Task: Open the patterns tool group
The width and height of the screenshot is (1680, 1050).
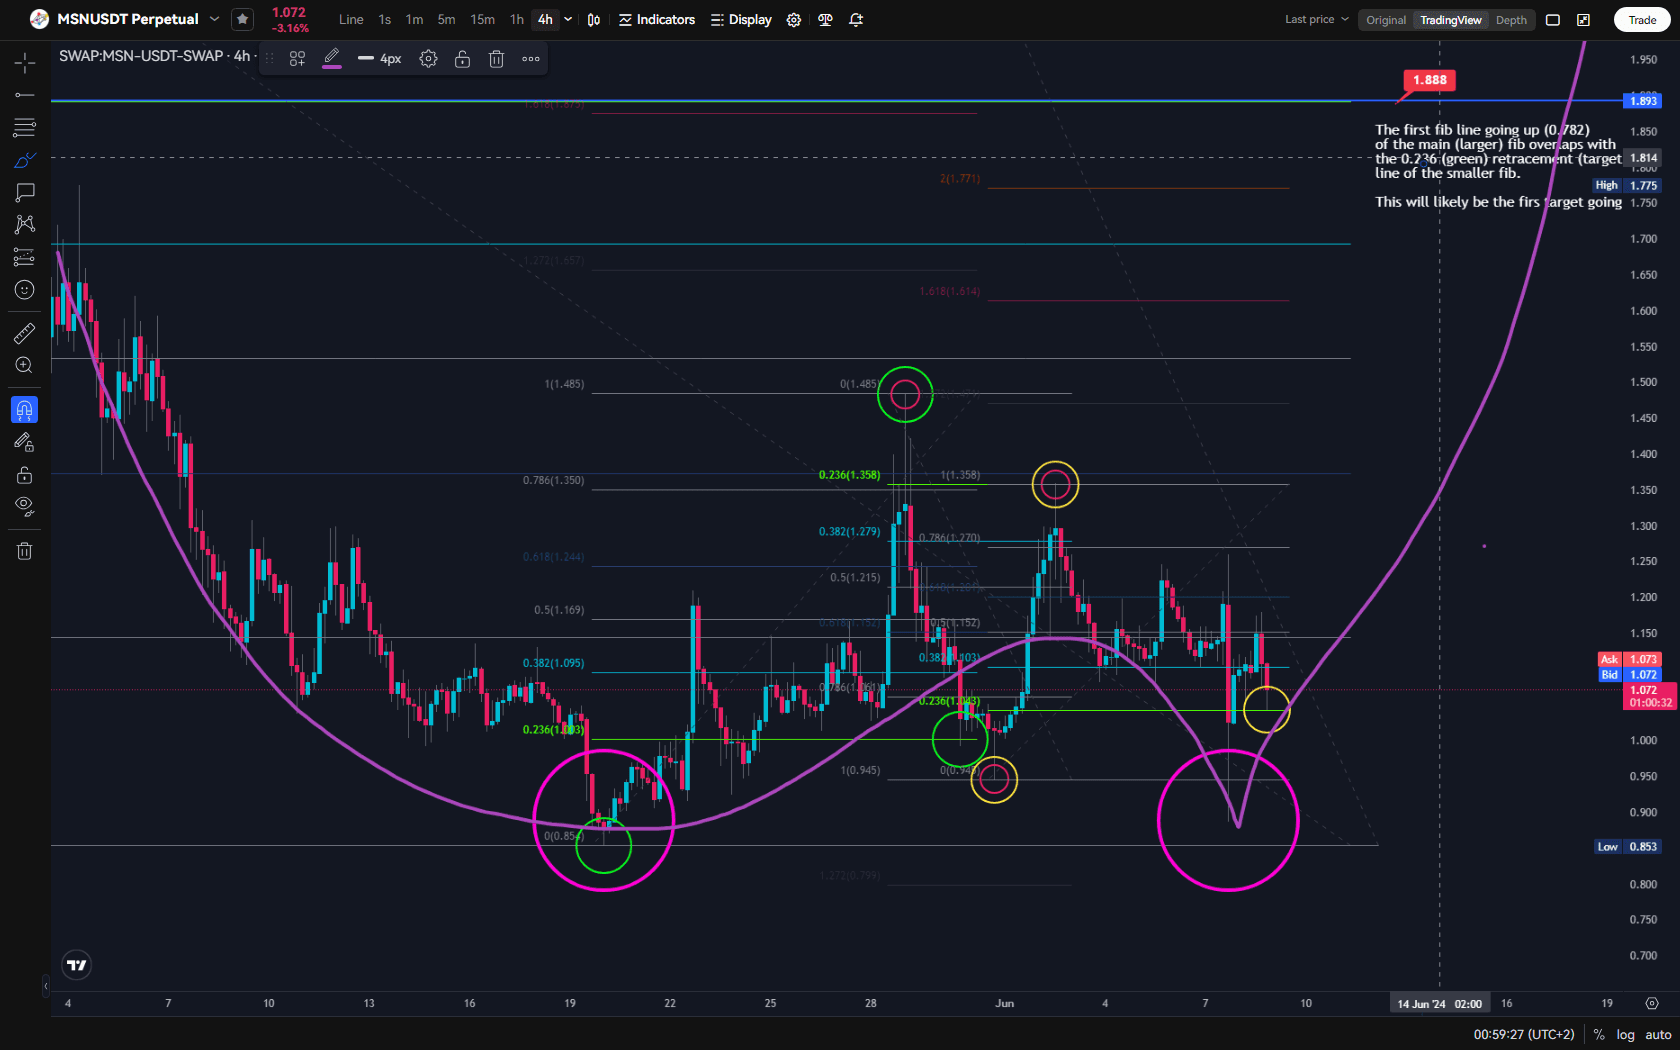Action: (25, 224)
